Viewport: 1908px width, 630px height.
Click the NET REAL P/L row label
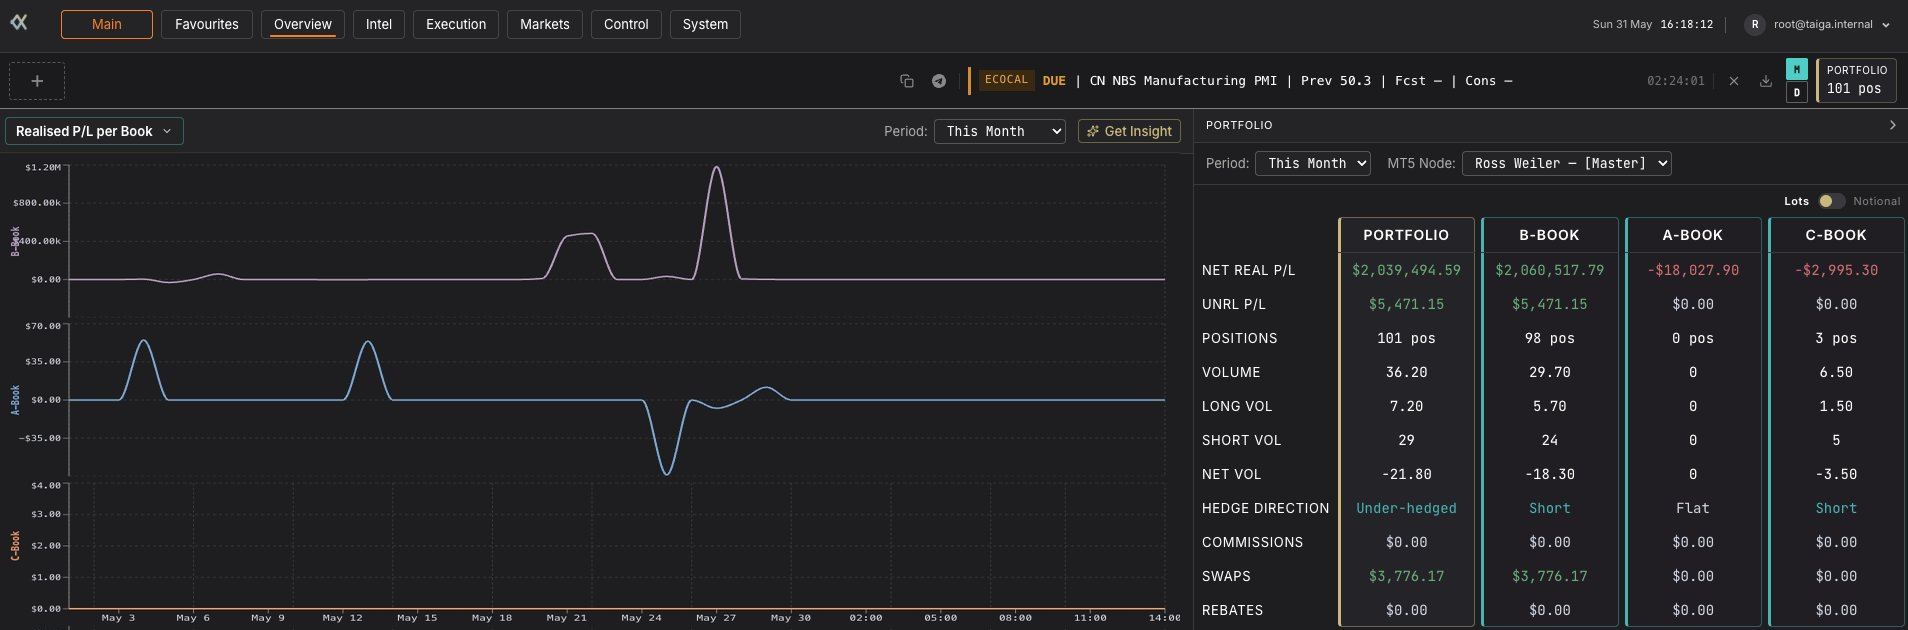coord(1248,270)
